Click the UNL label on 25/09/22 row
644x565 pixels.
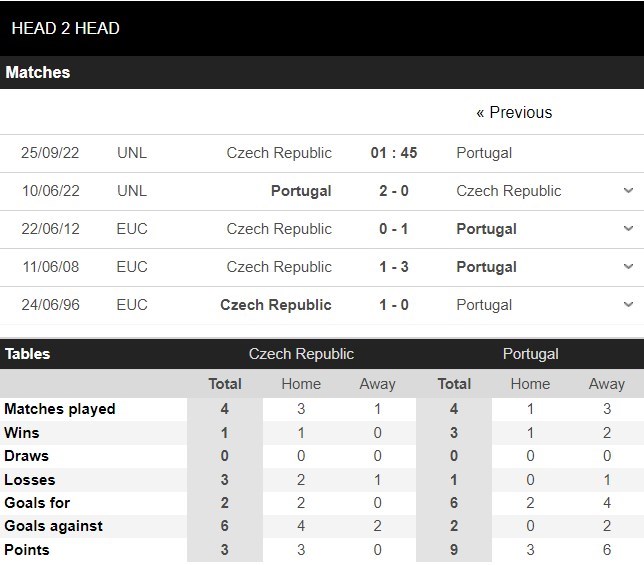click(131, 153)
